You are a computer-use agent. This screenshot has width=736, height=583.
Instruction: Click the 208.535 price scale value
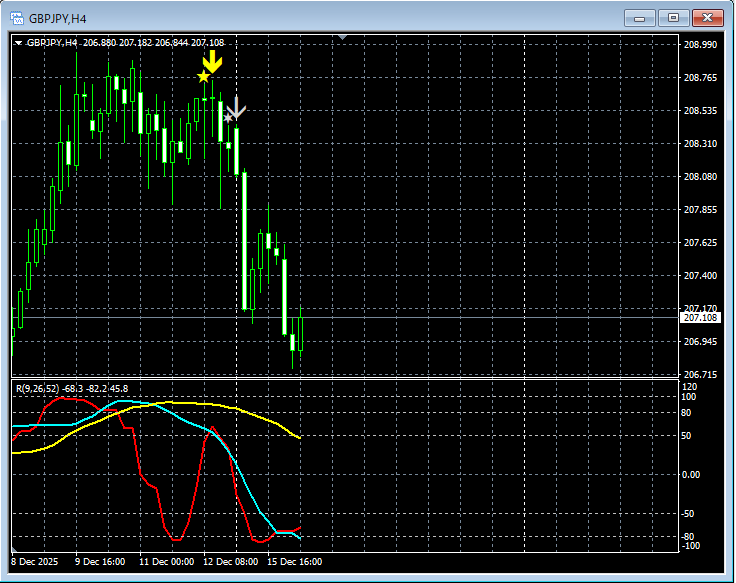point(700,111)
